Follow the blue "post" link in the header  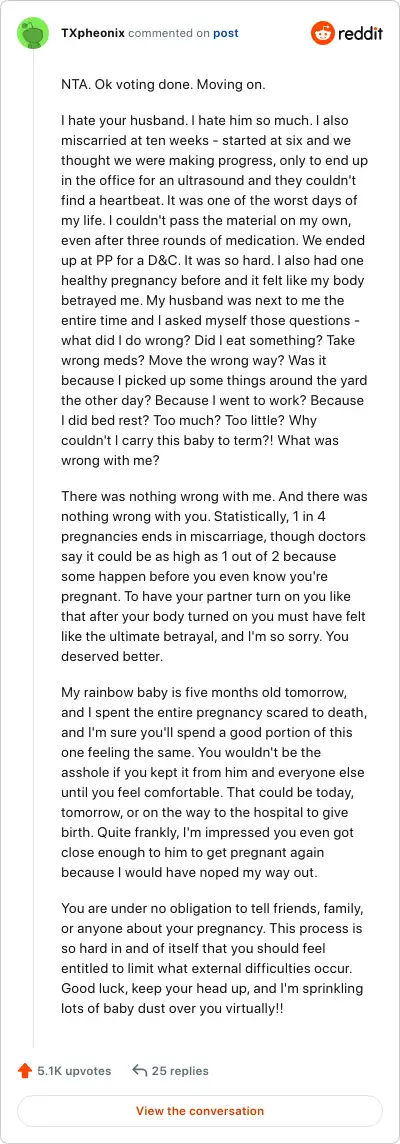226,34
